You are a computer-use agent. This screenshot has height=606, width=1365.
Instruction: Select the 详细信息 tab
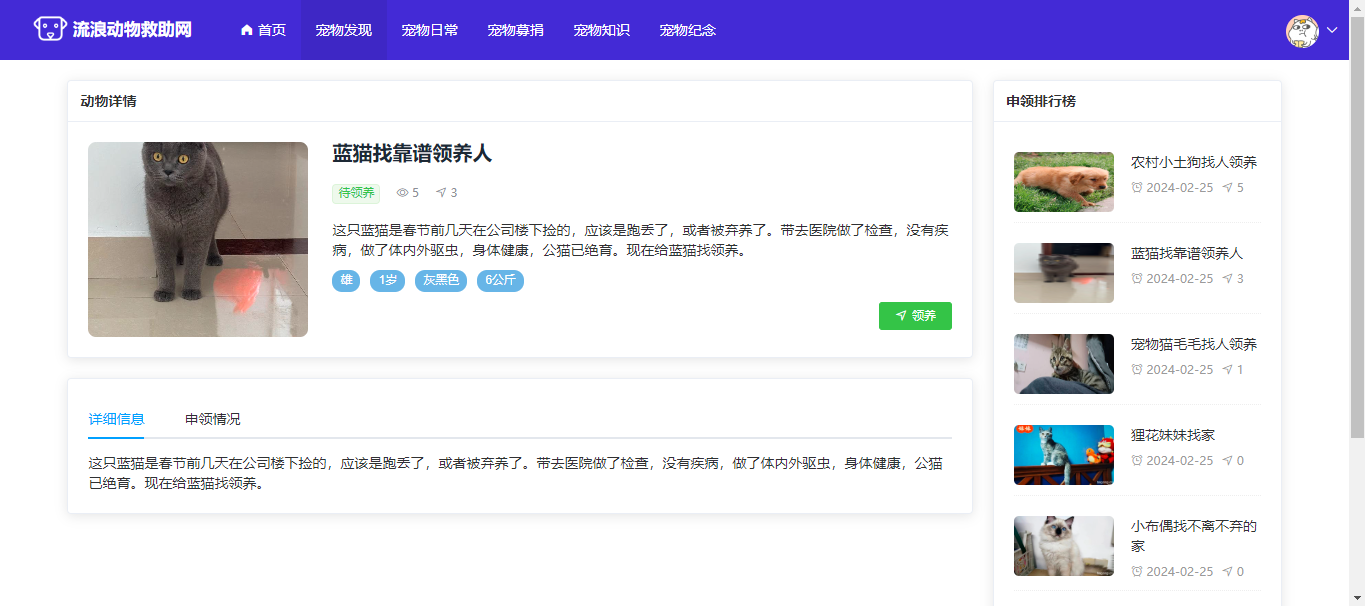(116, 419)
